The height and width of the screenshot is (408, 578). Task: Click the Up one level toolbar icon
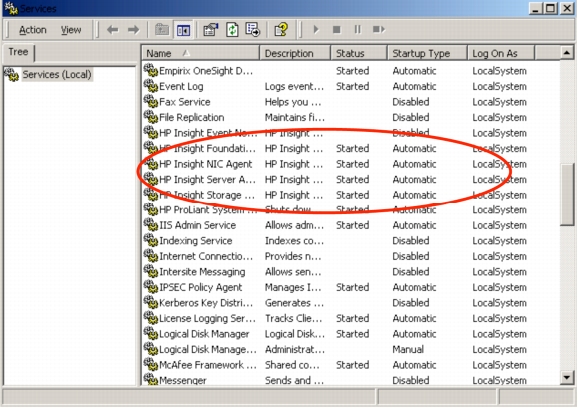click(161, 29)
